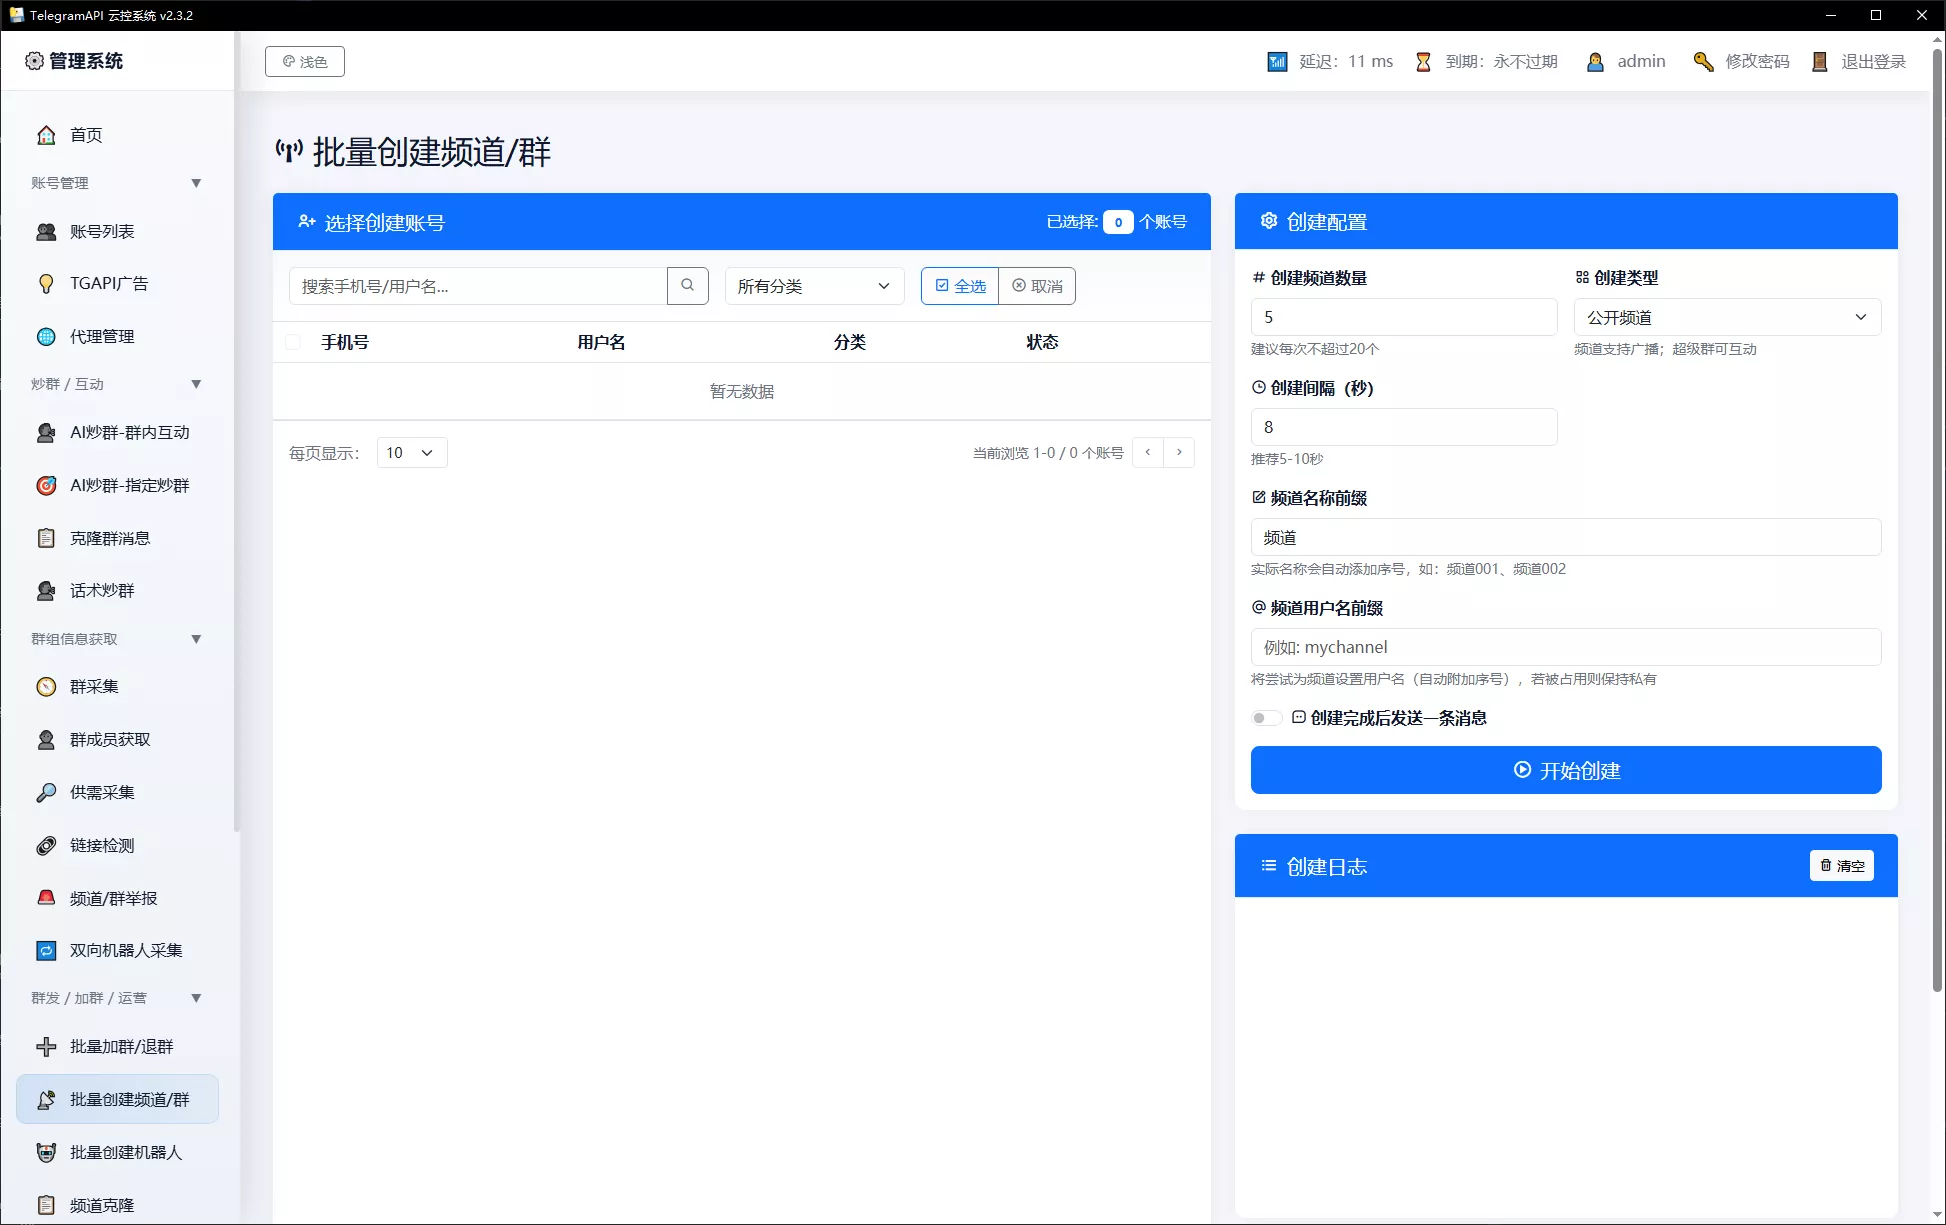Click the 退出登录 door icon
Viewport: 1946px width, 1225px height.
tap(1820, 62)
